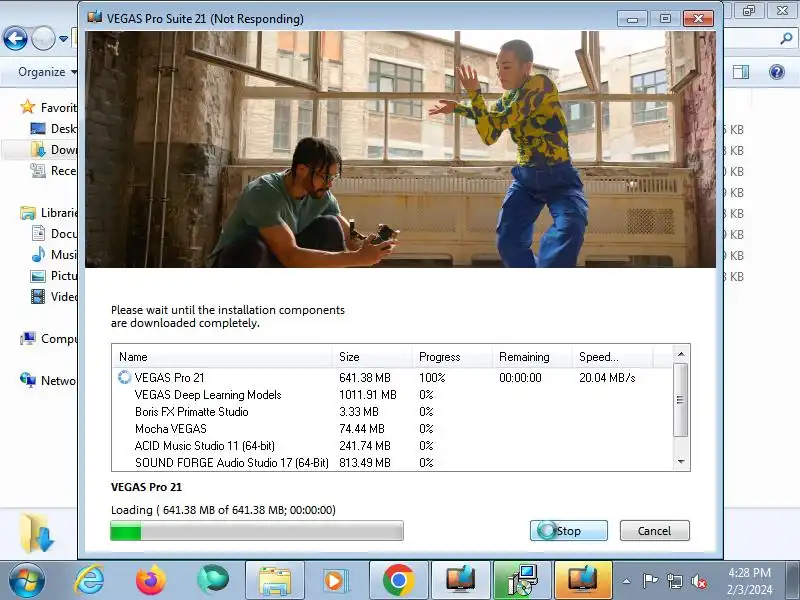Select ACID Music Studio 11 (64-bit) row
This screenshot has width=800, height=600.
390,445
